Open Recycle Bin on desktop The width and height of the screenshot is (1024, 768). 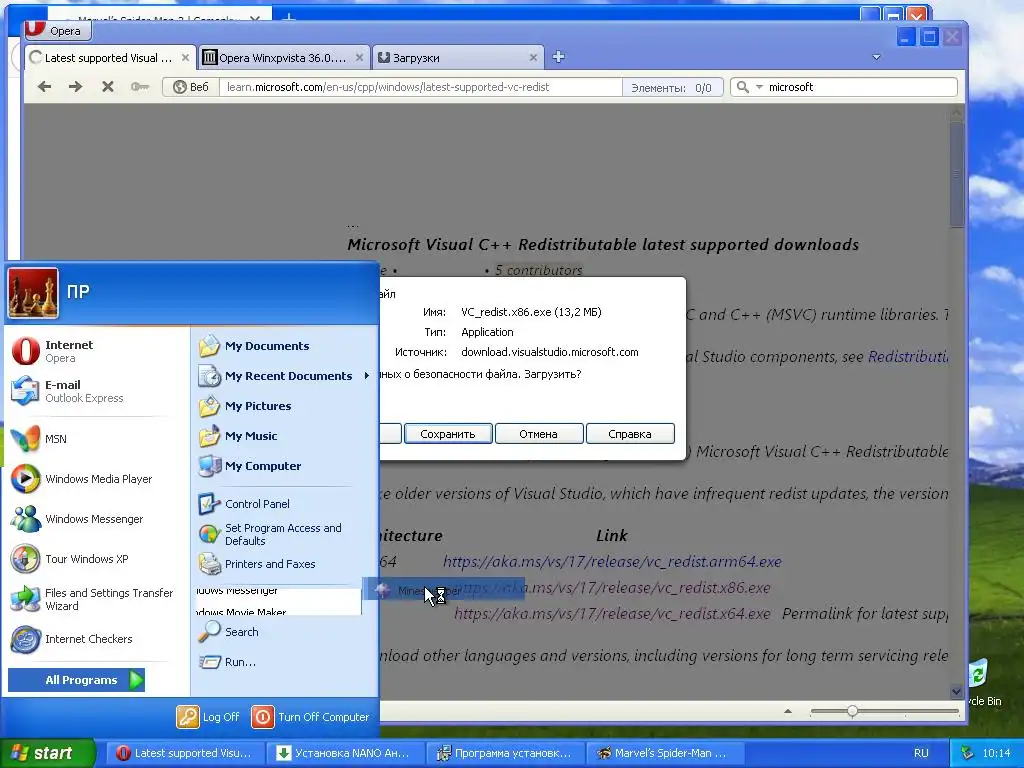click(985, 682)
